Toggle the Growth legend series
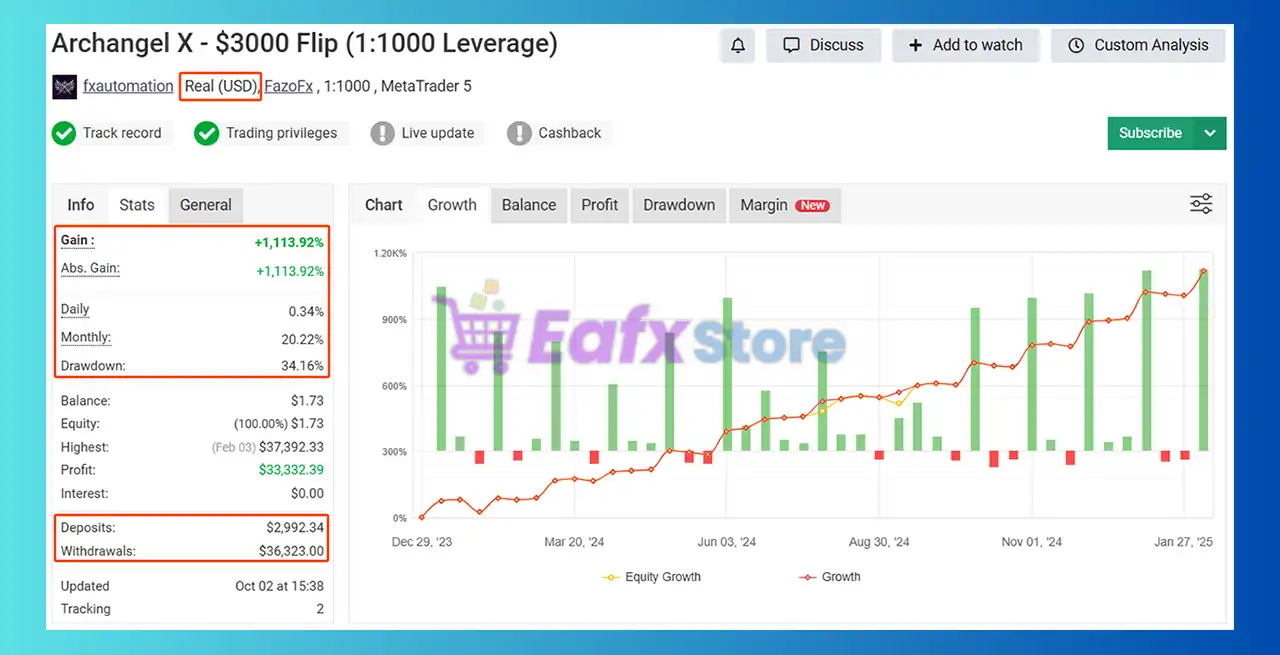The height and width of the screenshot is (655, 1280). pyautogui.click(x=830, y=577)
